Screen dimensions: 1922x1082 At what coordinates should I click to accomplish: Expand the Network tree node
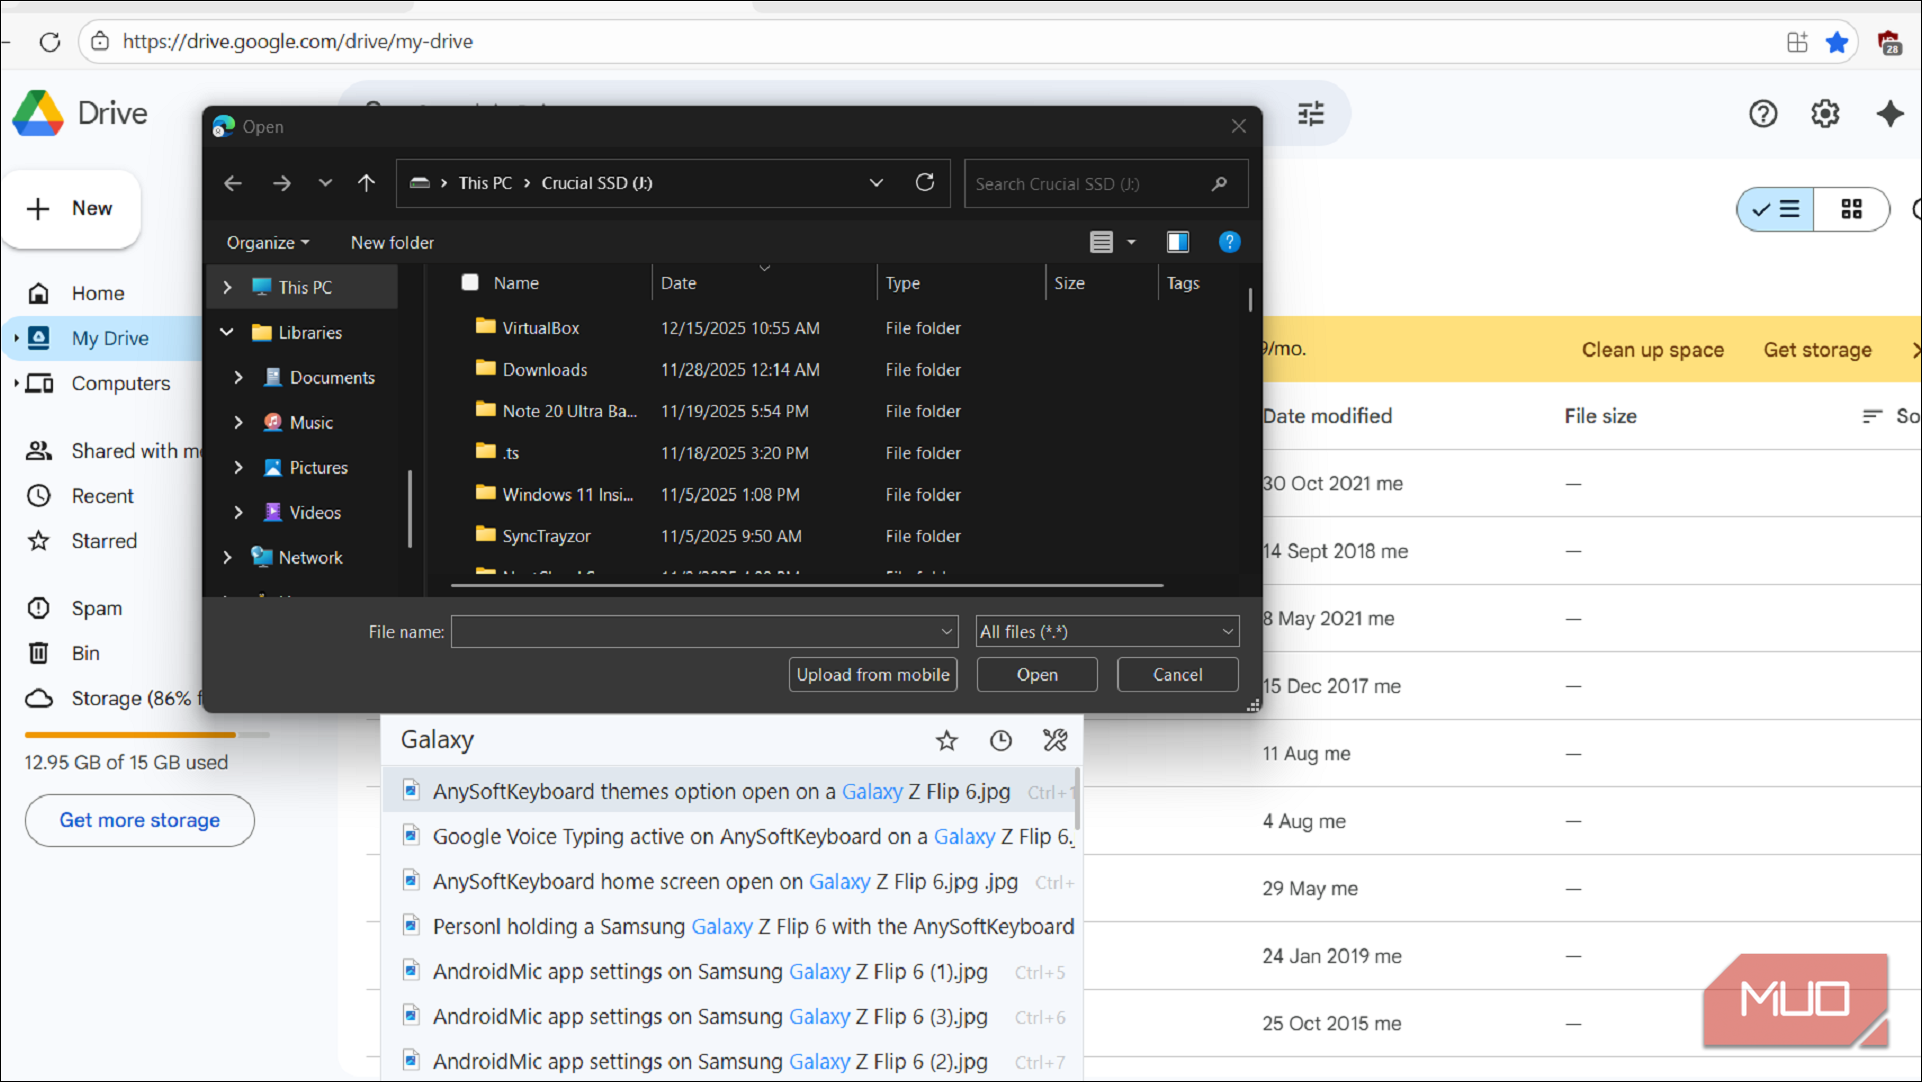227,557
